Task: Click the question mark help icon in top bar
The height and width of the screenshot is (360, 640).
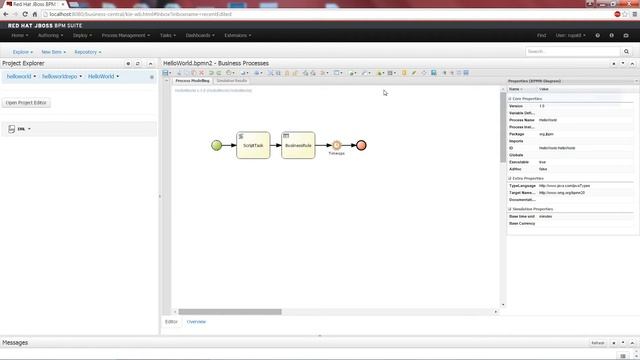Action: 598,36
